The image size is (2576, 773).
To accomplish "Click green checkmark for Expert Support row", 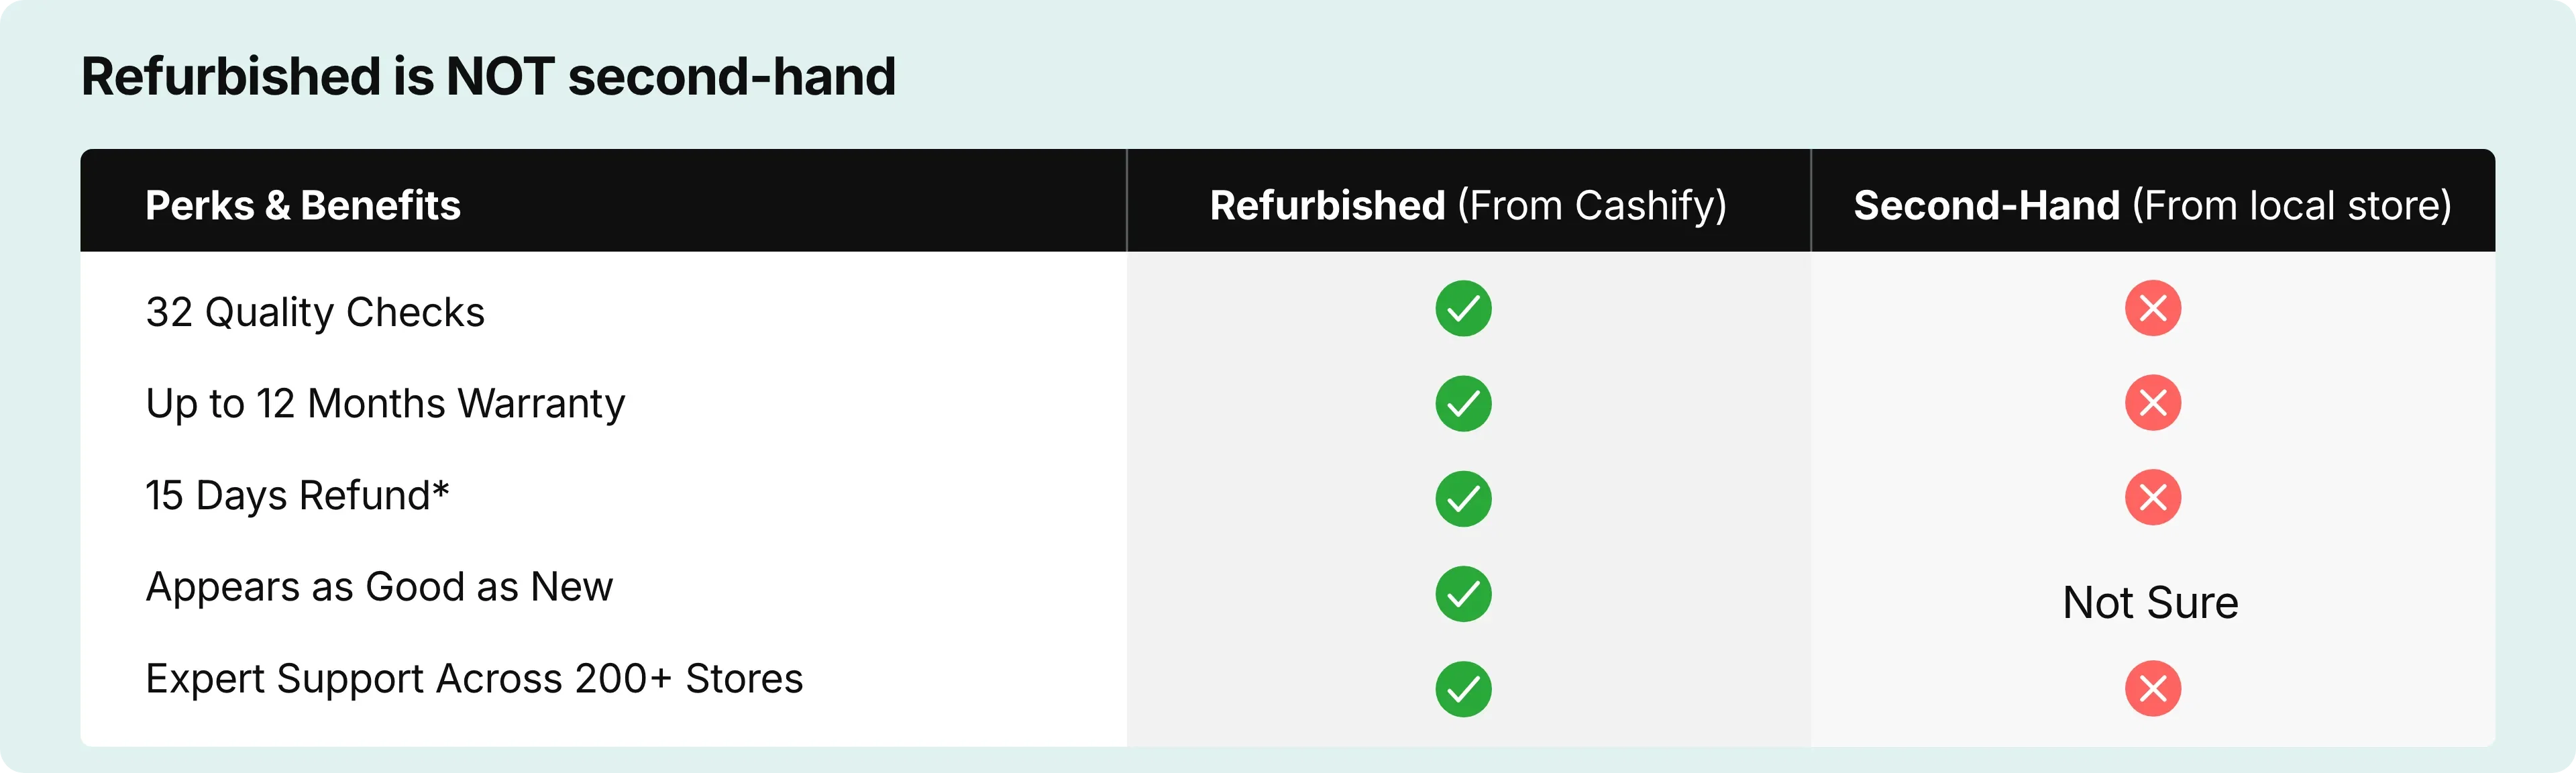I will [x=1463, y=689].
